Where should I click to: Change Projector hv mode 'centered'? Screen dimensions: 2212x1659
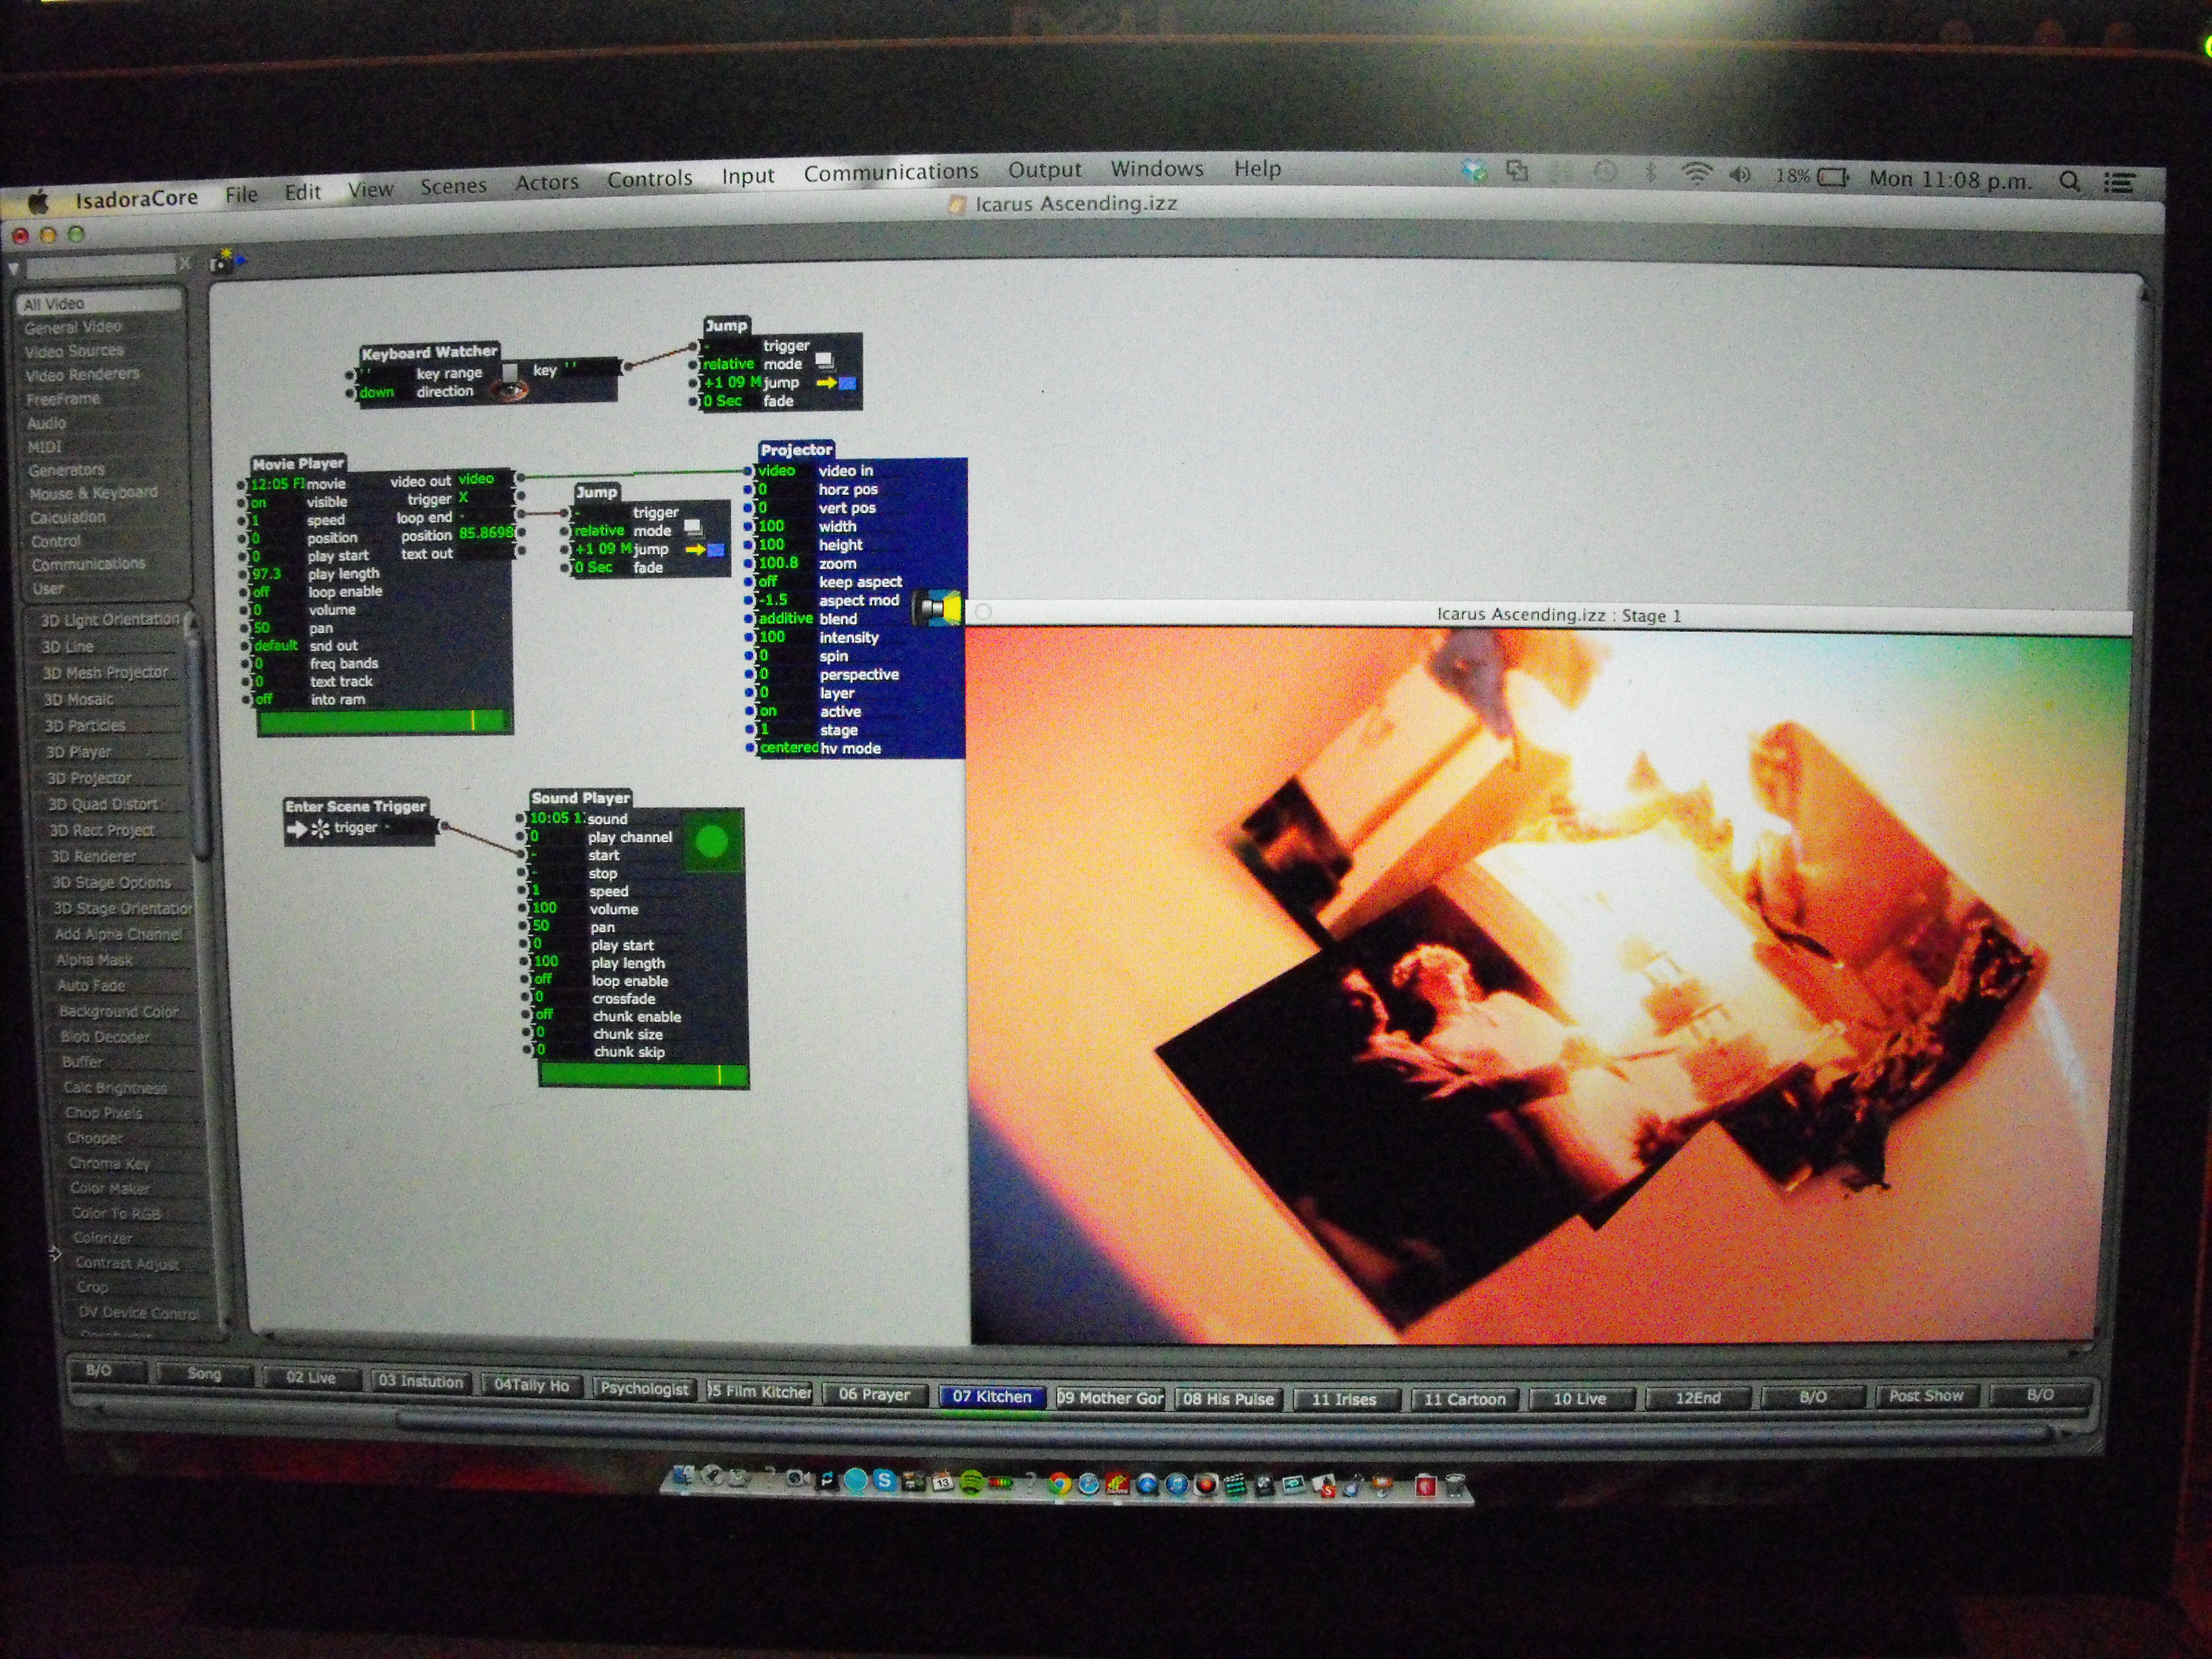[788, 748]
